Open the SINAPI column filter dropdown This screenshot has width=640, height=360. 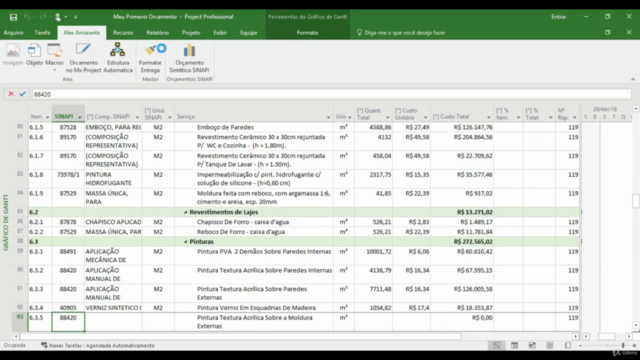point(80,118)
